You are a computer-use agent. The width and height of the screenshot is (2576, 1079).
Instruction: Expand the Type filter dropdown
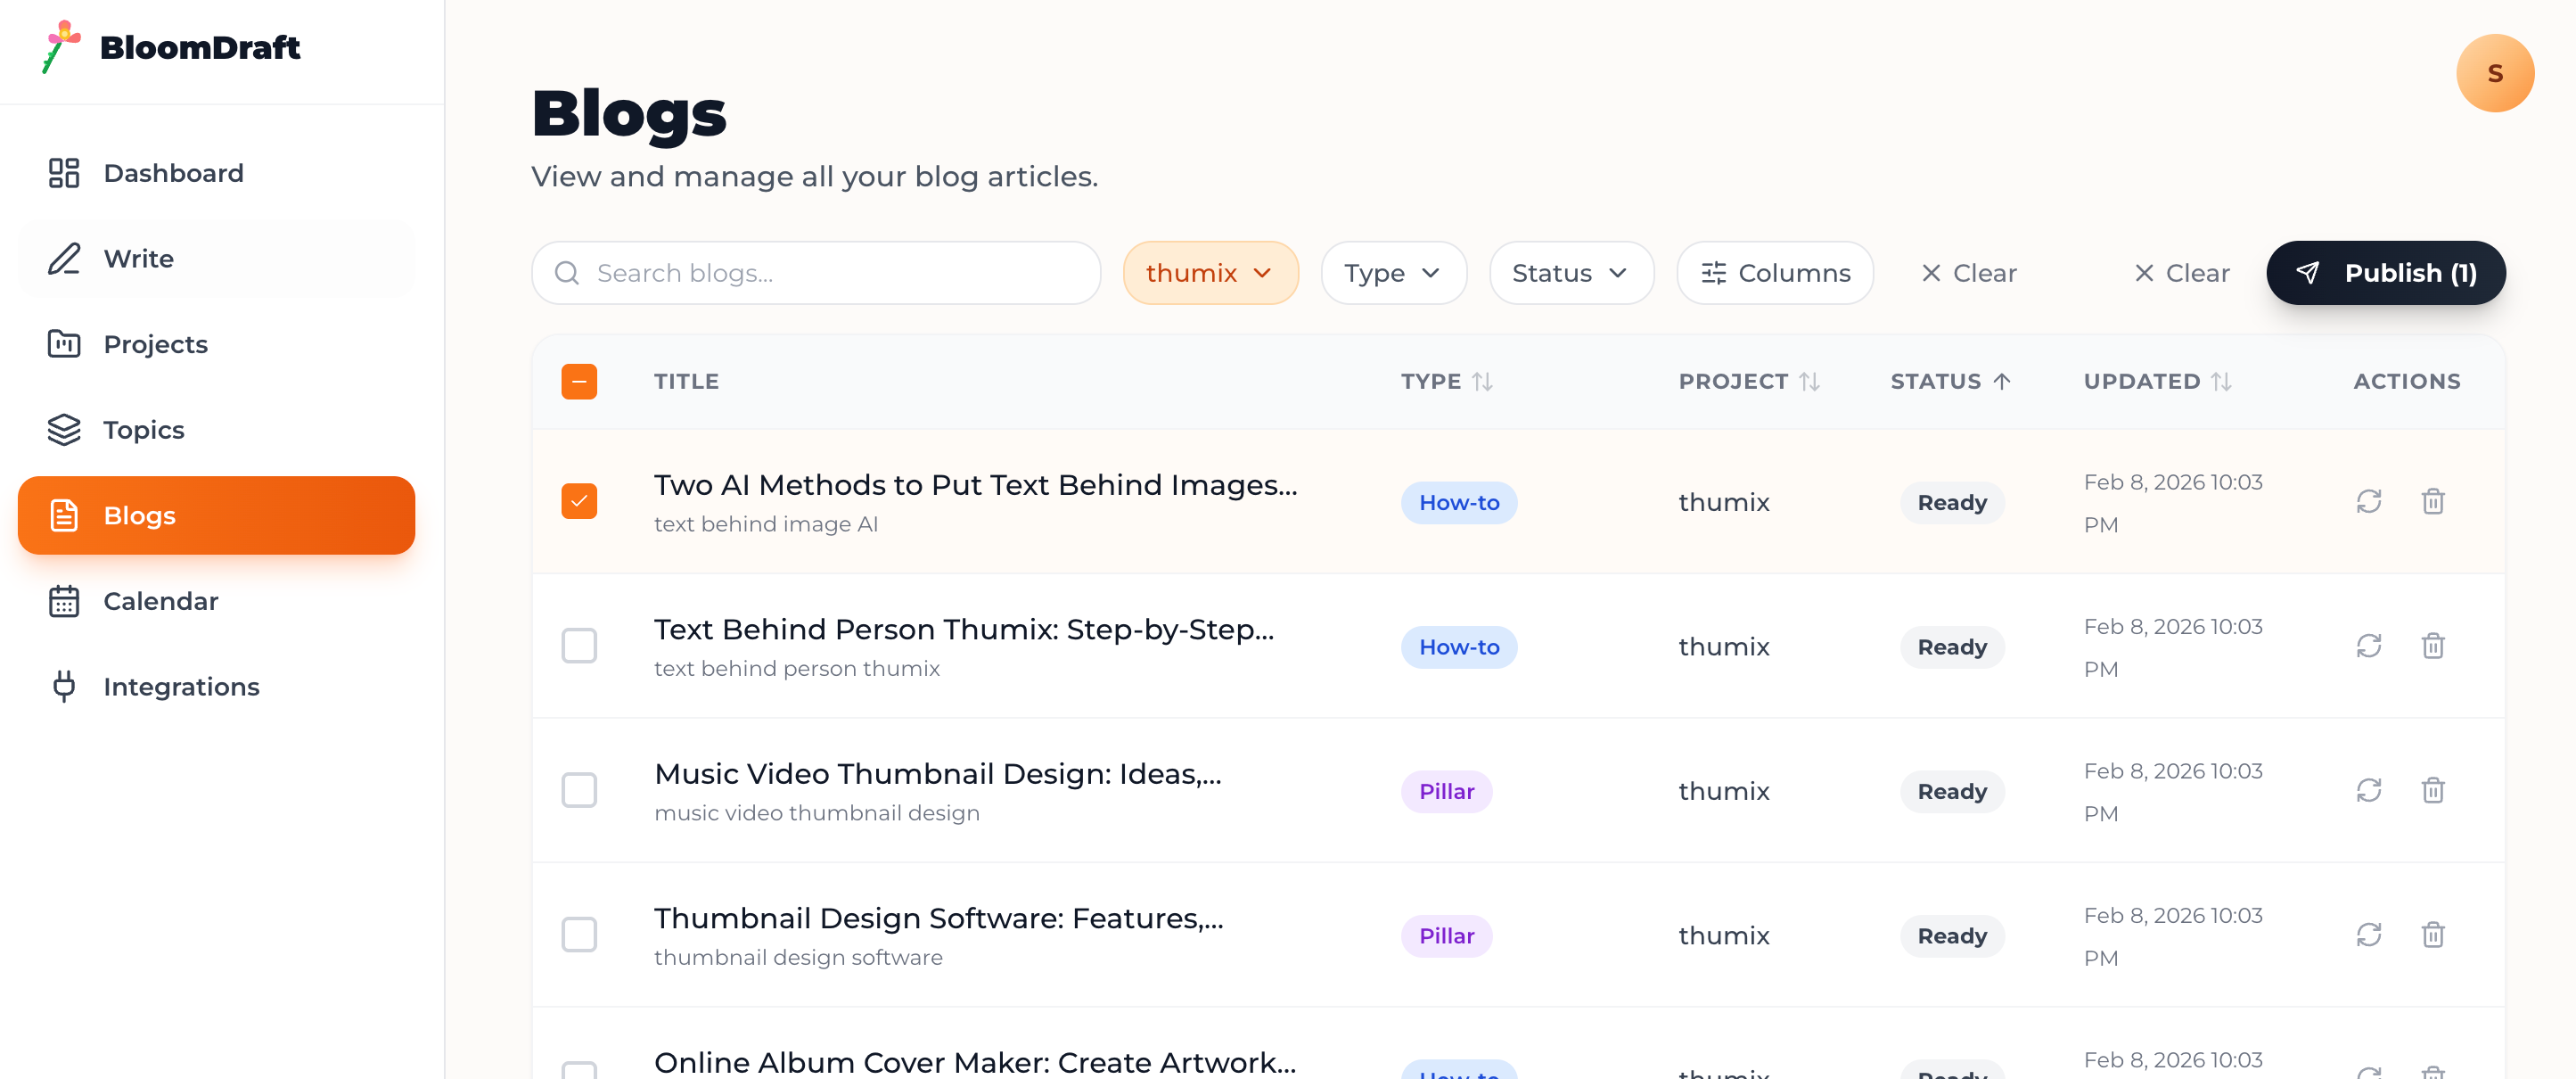pos(1393,273)
